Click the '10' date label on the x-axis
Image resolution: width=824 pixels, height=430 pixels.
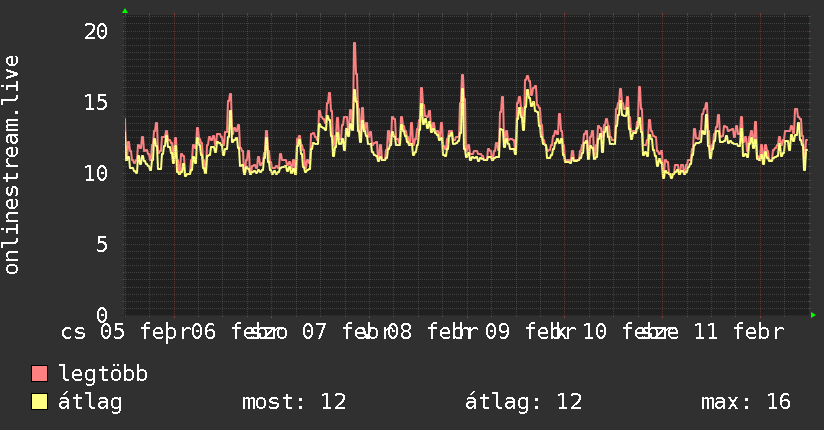pyautogui.click(x=594, y=332)
